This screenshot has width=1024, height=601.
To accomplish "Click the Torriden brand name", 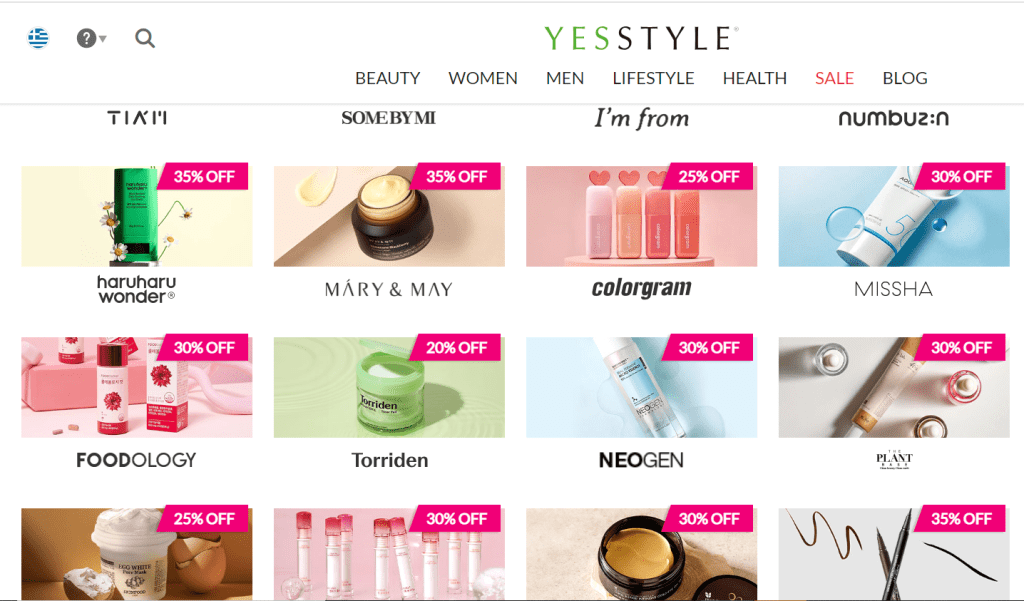I will click(x=389, y=460).
